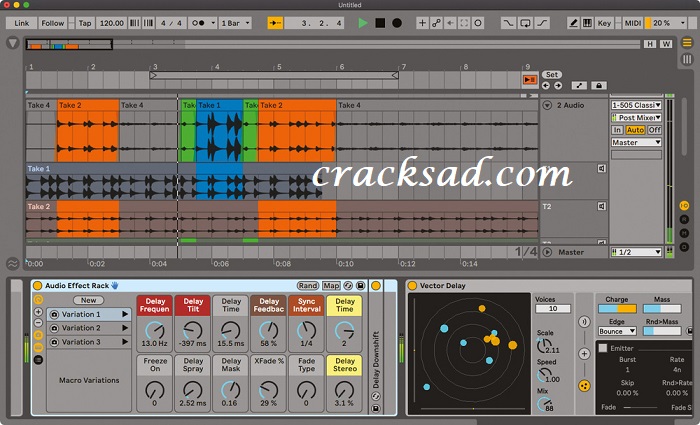Click the Set locator button
700x425 pixels.
pos(552,75)
